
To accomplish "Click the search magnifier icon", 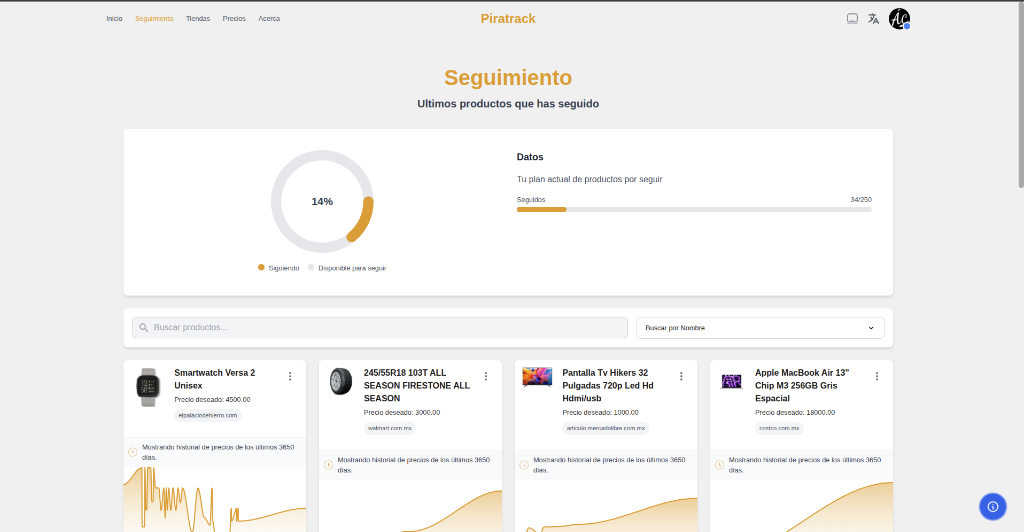I will (x=144, y=327).
